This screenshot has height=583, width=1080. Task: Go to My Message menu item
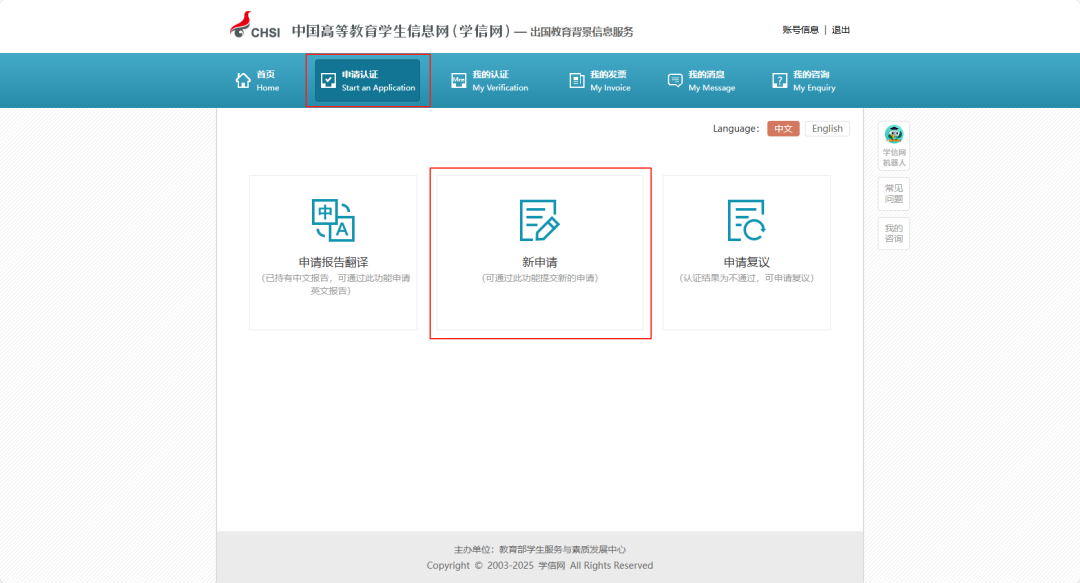(x=702, y=81)
